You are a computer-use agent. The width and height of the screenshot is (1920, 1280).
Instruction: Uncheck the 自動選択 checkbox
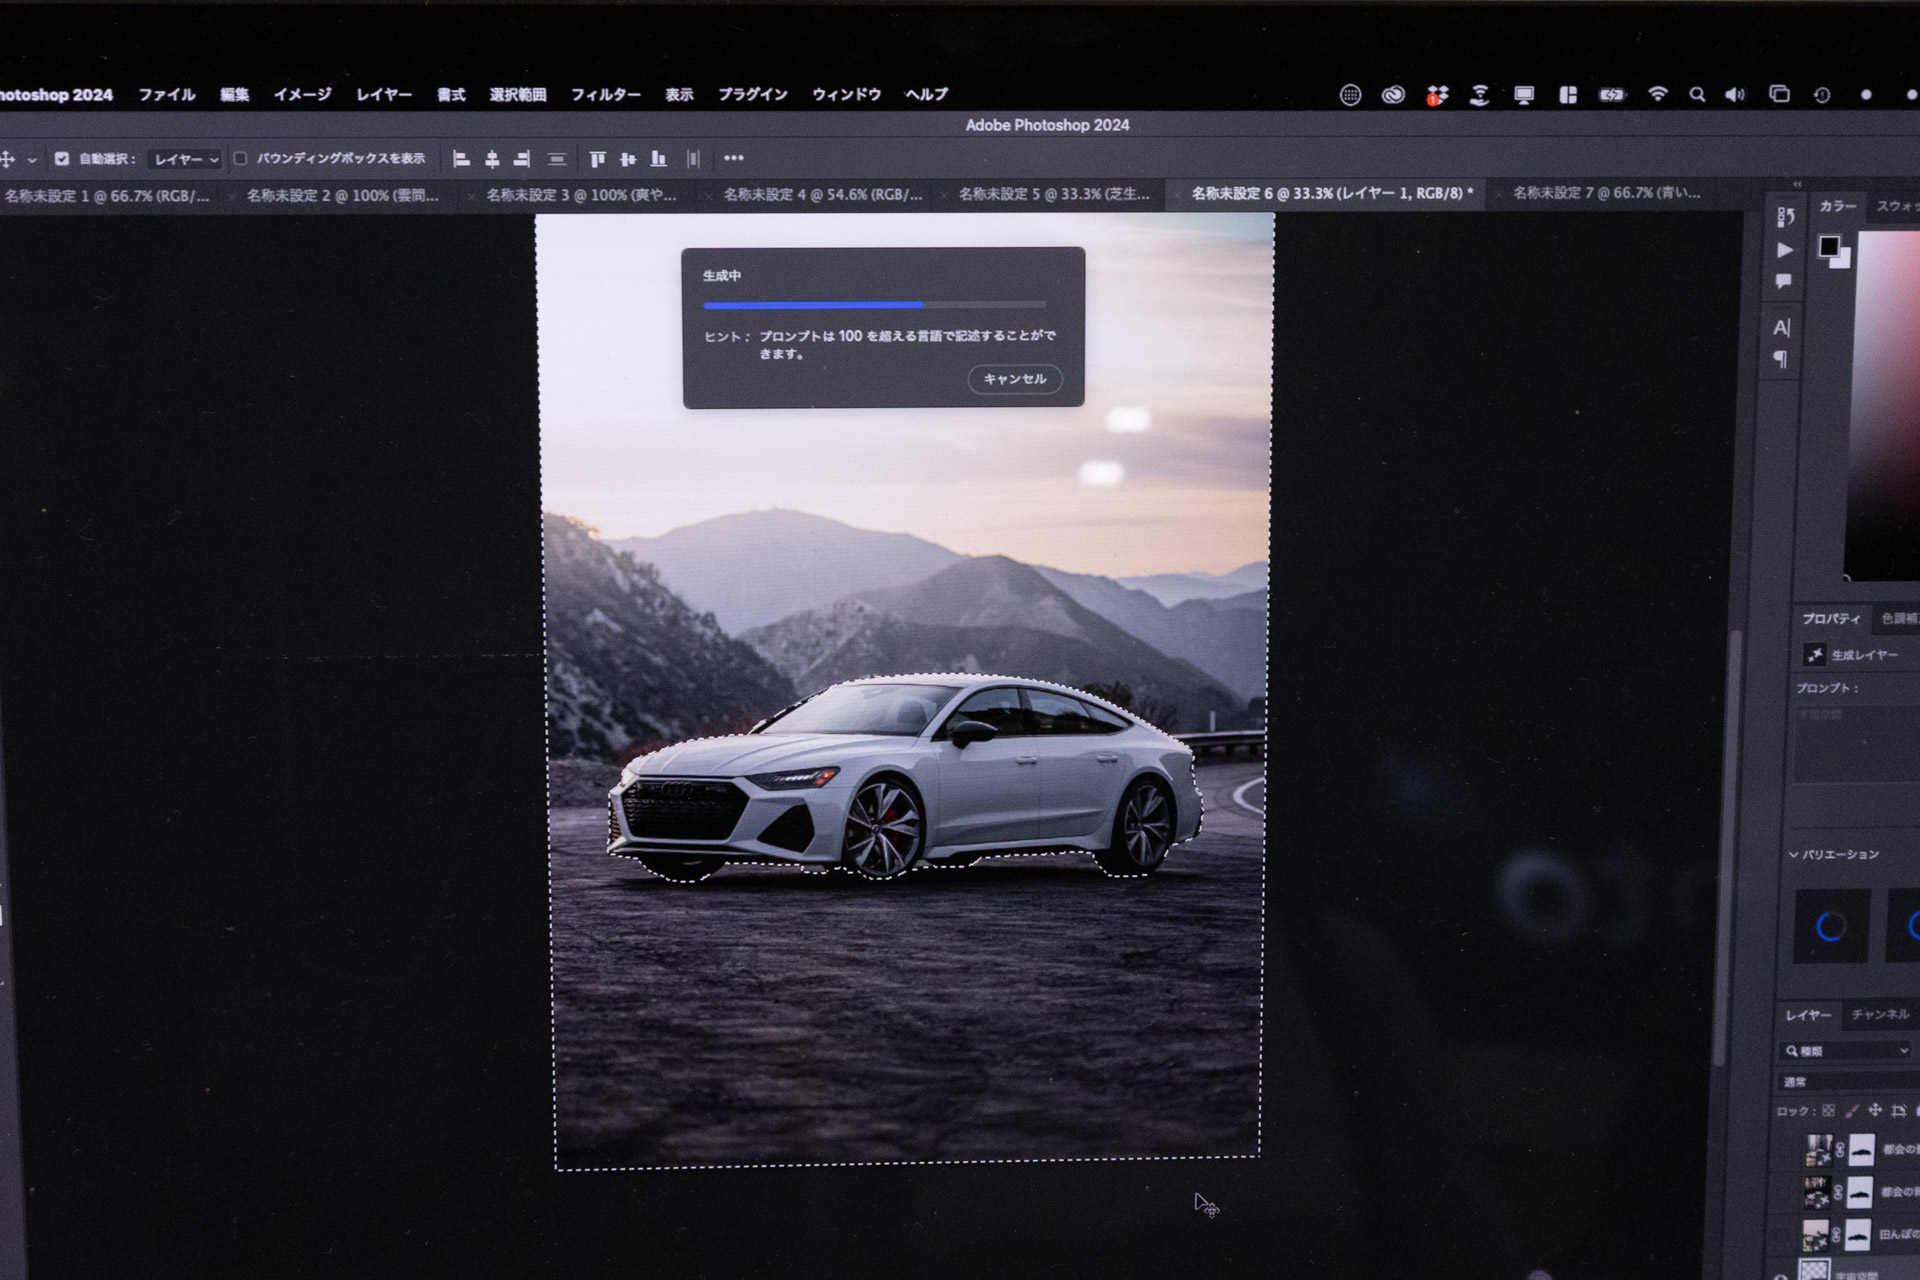tap(62, 159)
